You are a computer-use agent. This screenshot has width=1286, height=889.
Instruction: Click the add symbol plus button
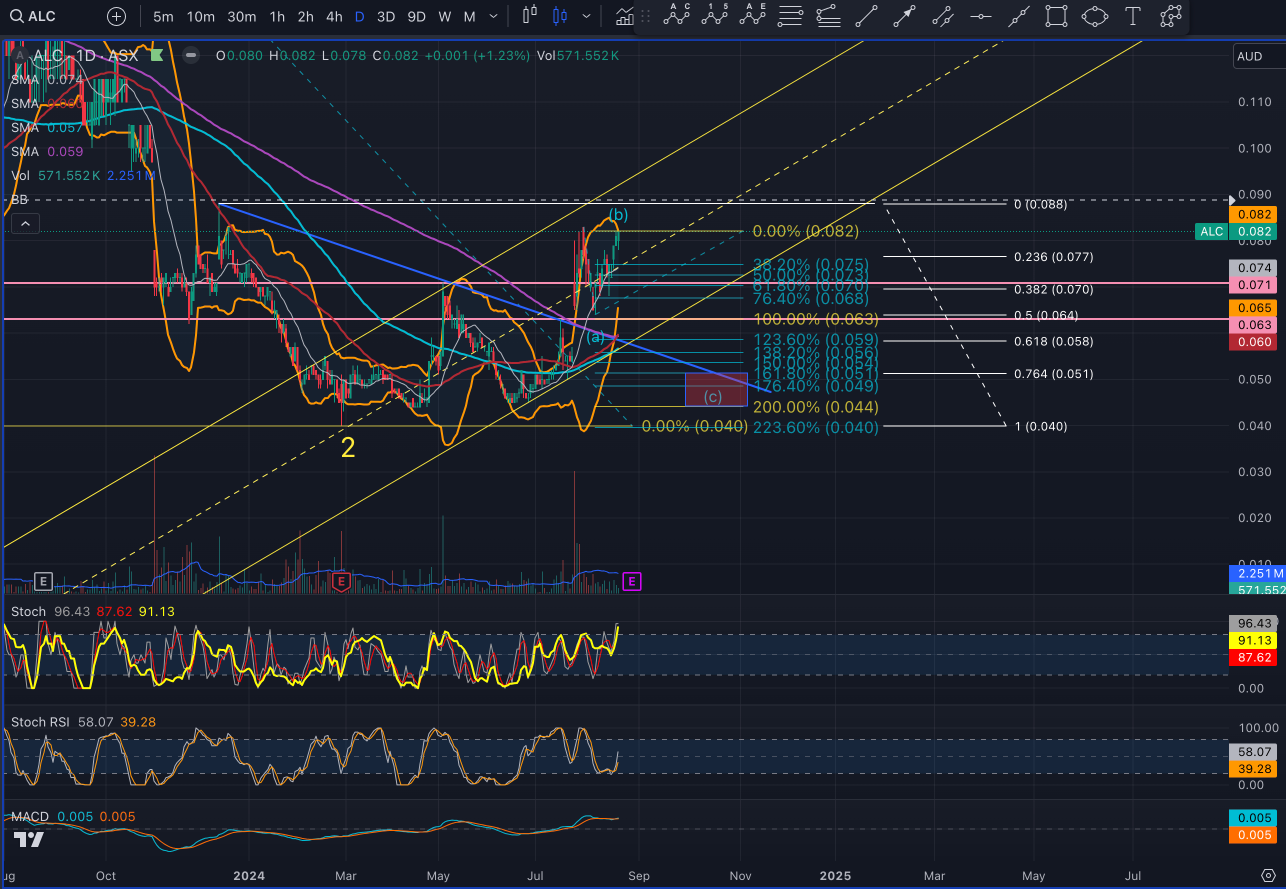117,16
